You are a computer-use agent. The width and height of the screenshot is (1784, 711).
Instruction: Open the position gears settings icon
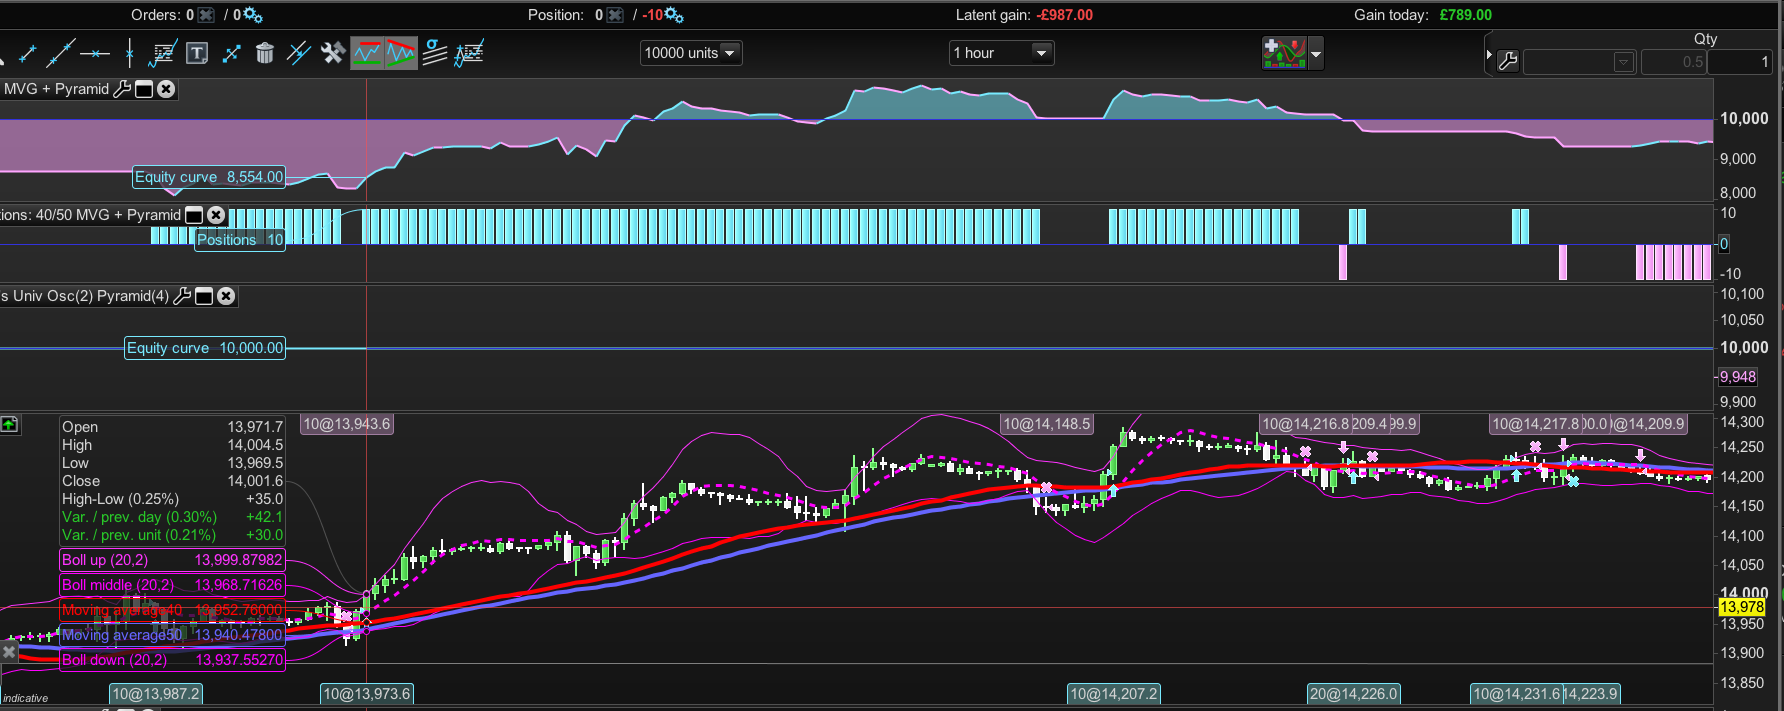(x=674, y=15)
